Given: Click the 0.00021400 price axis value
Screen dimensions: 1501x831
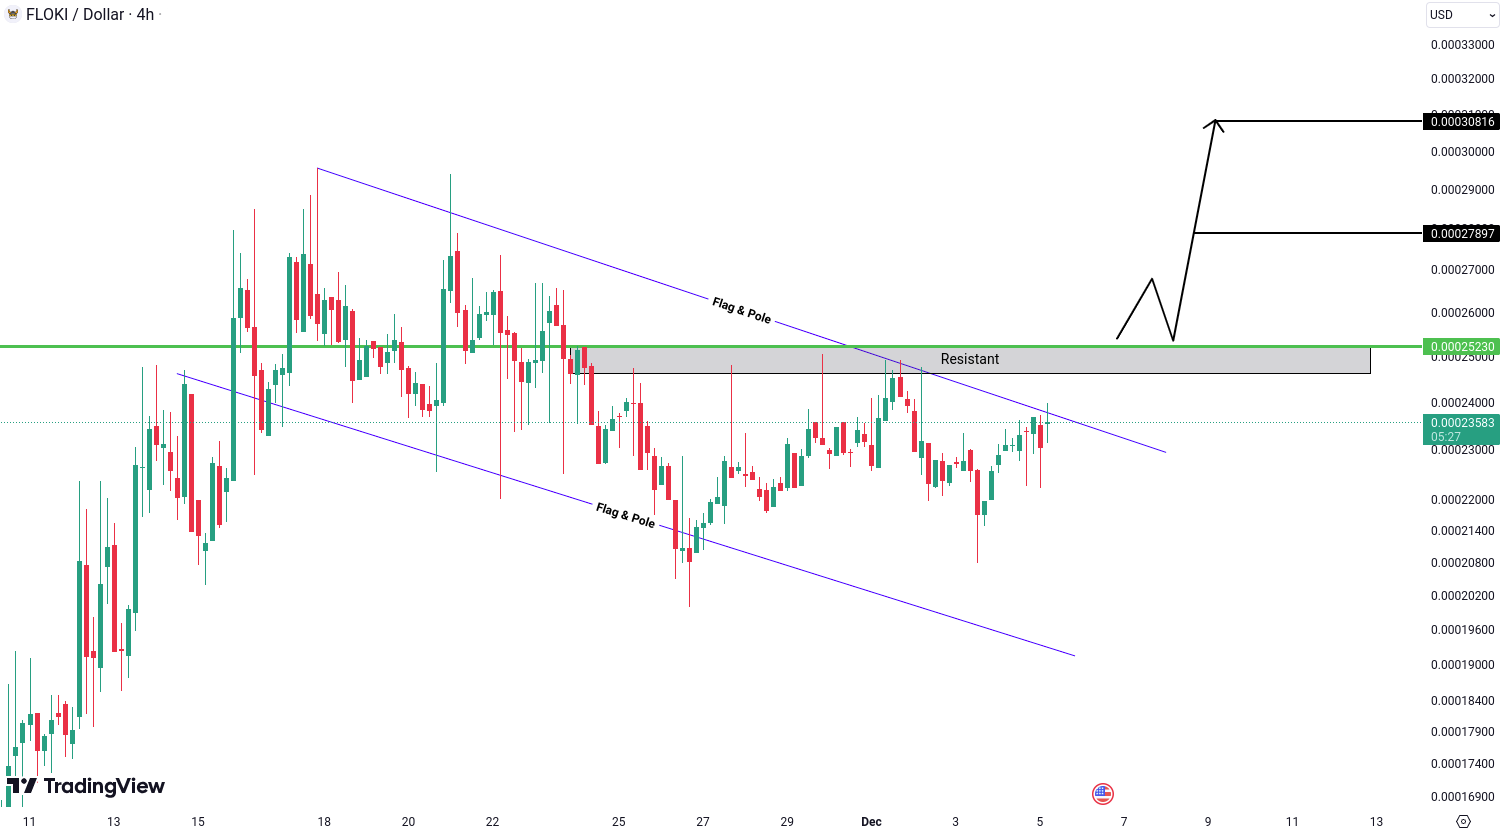Looking at the screenshot, I should 1462,531.
